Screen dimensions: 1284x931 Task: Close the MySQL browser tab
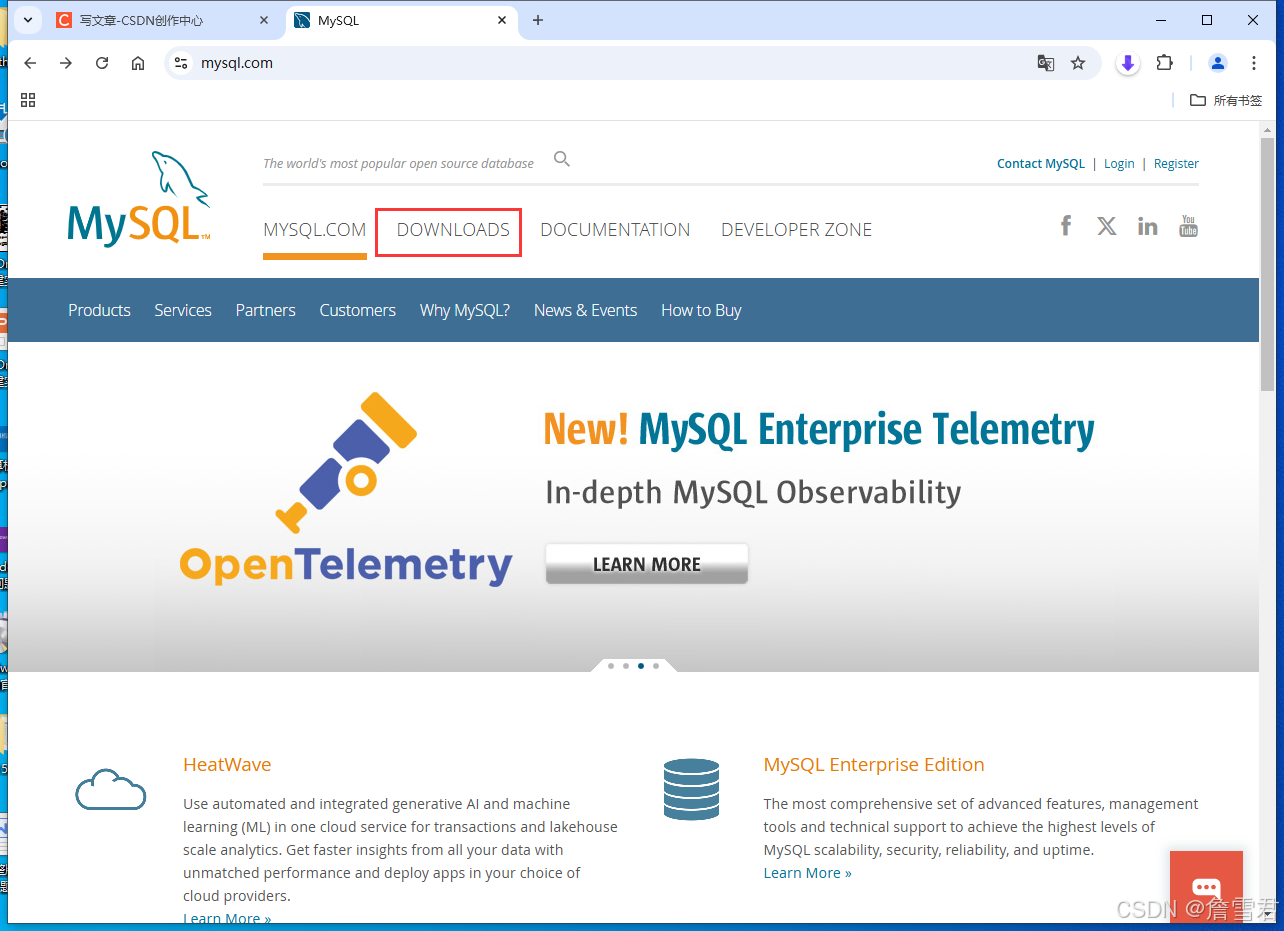coord(500,20)
